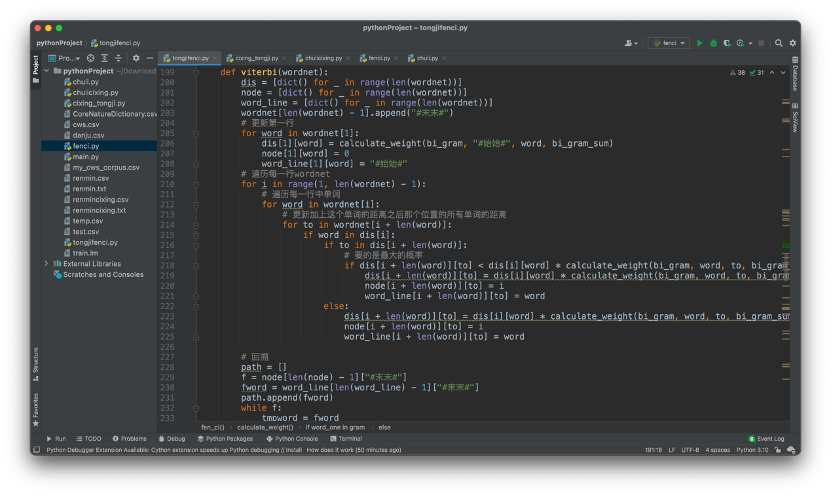Close the fenci.py editor tab

396,58
